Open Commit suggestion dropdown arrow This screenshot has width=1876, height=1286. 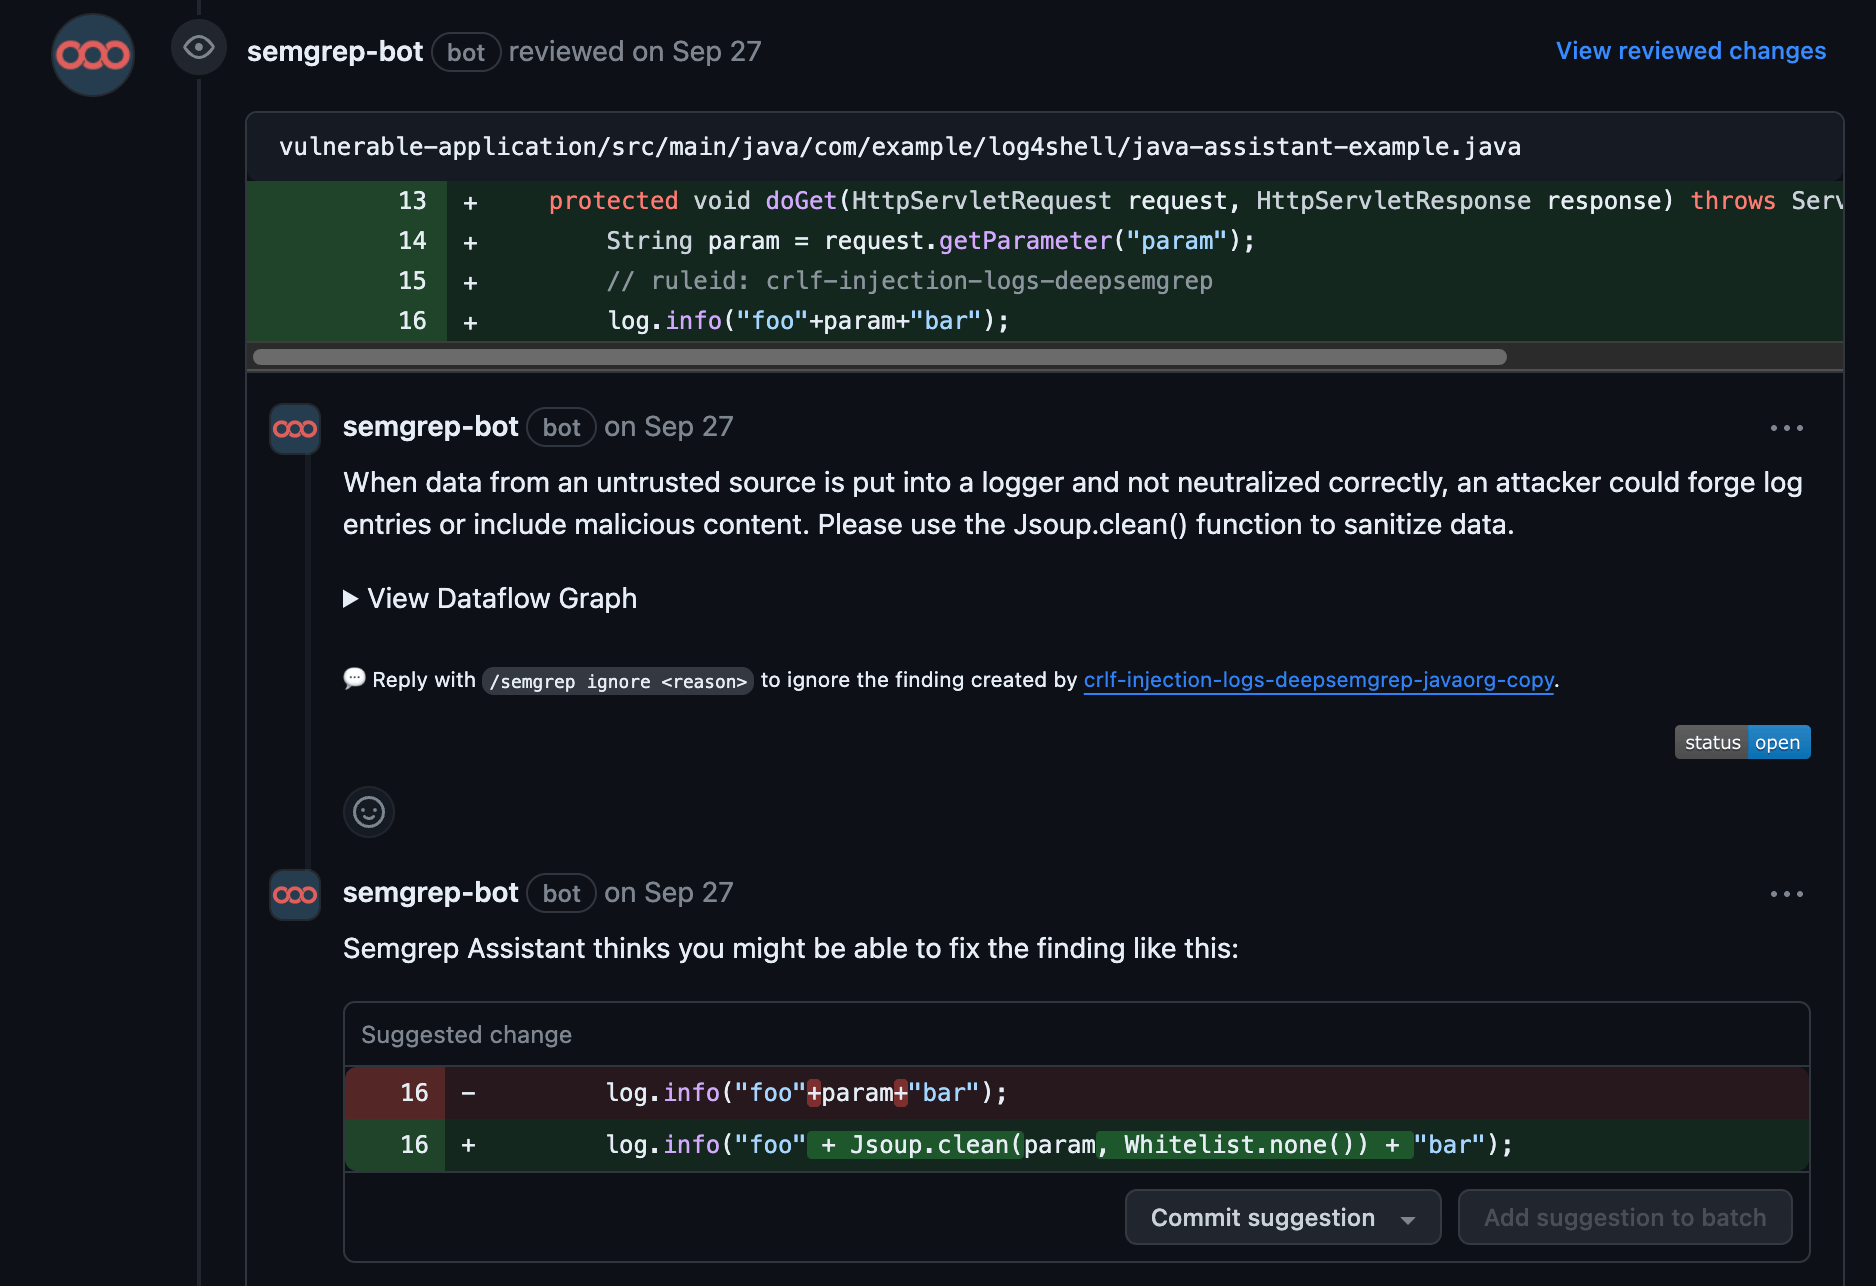(1408, 1220)
